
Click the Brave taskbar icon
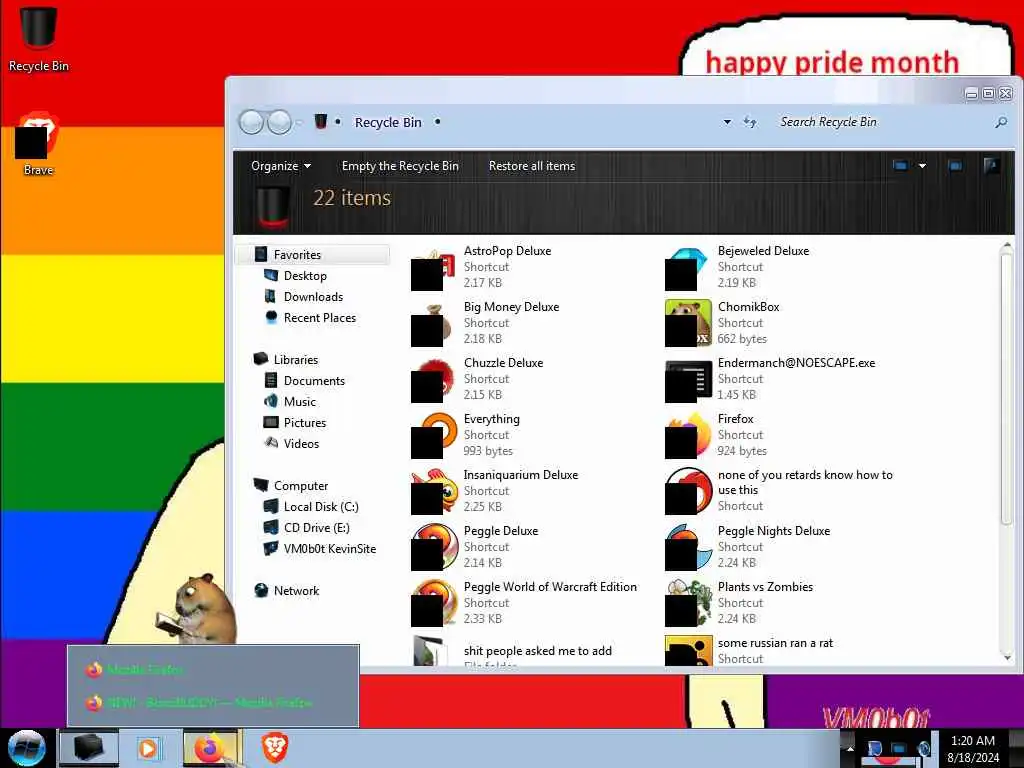[275, 748]
